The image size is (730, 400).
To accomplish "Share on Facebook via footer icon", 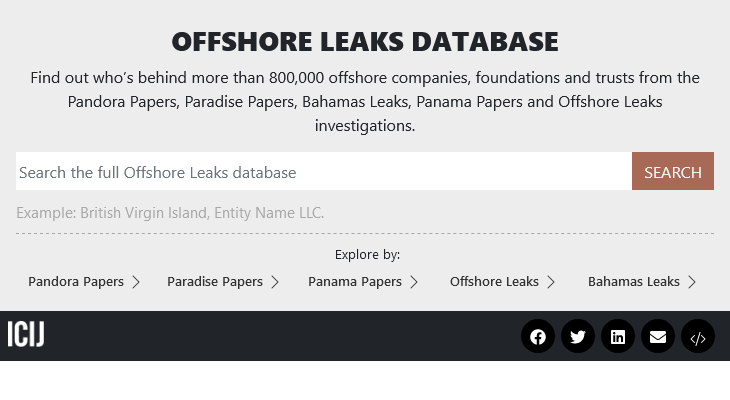I will [538, 336].
